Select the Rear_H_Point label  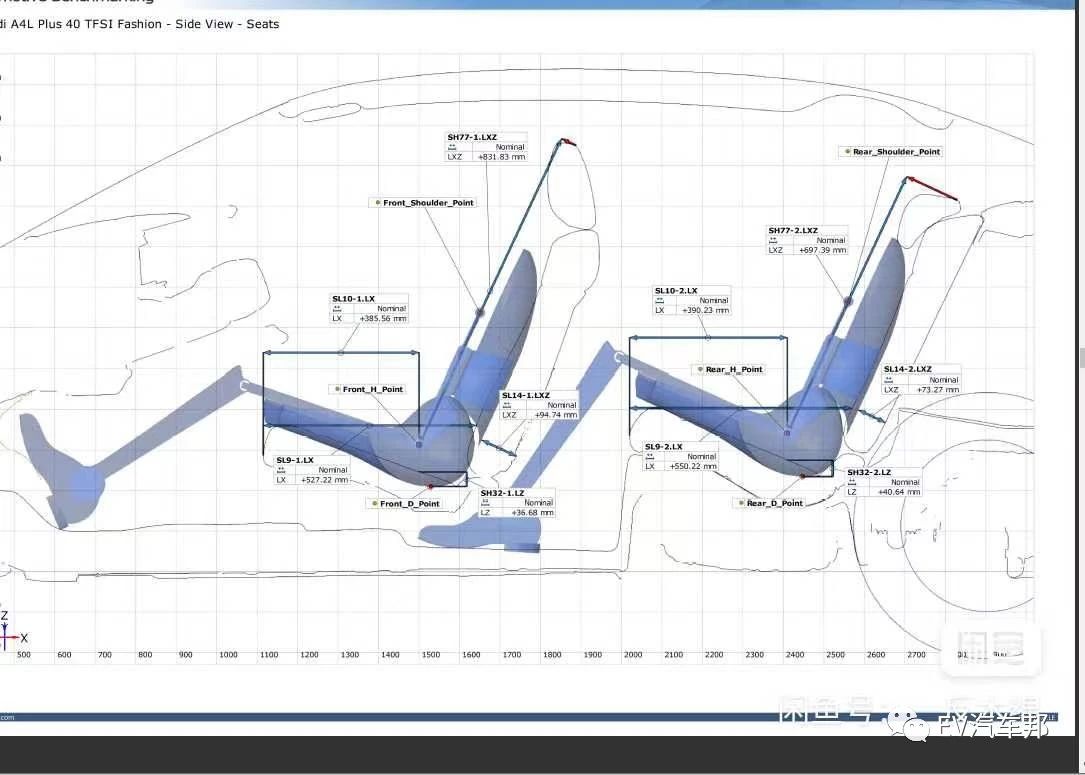[733, 369]
